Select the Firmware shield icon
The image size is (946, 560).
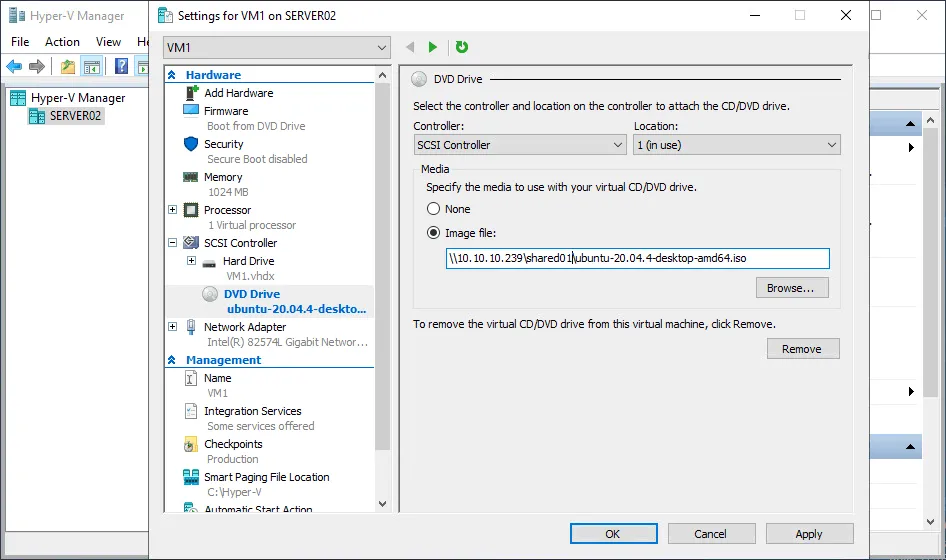(191, 111)
